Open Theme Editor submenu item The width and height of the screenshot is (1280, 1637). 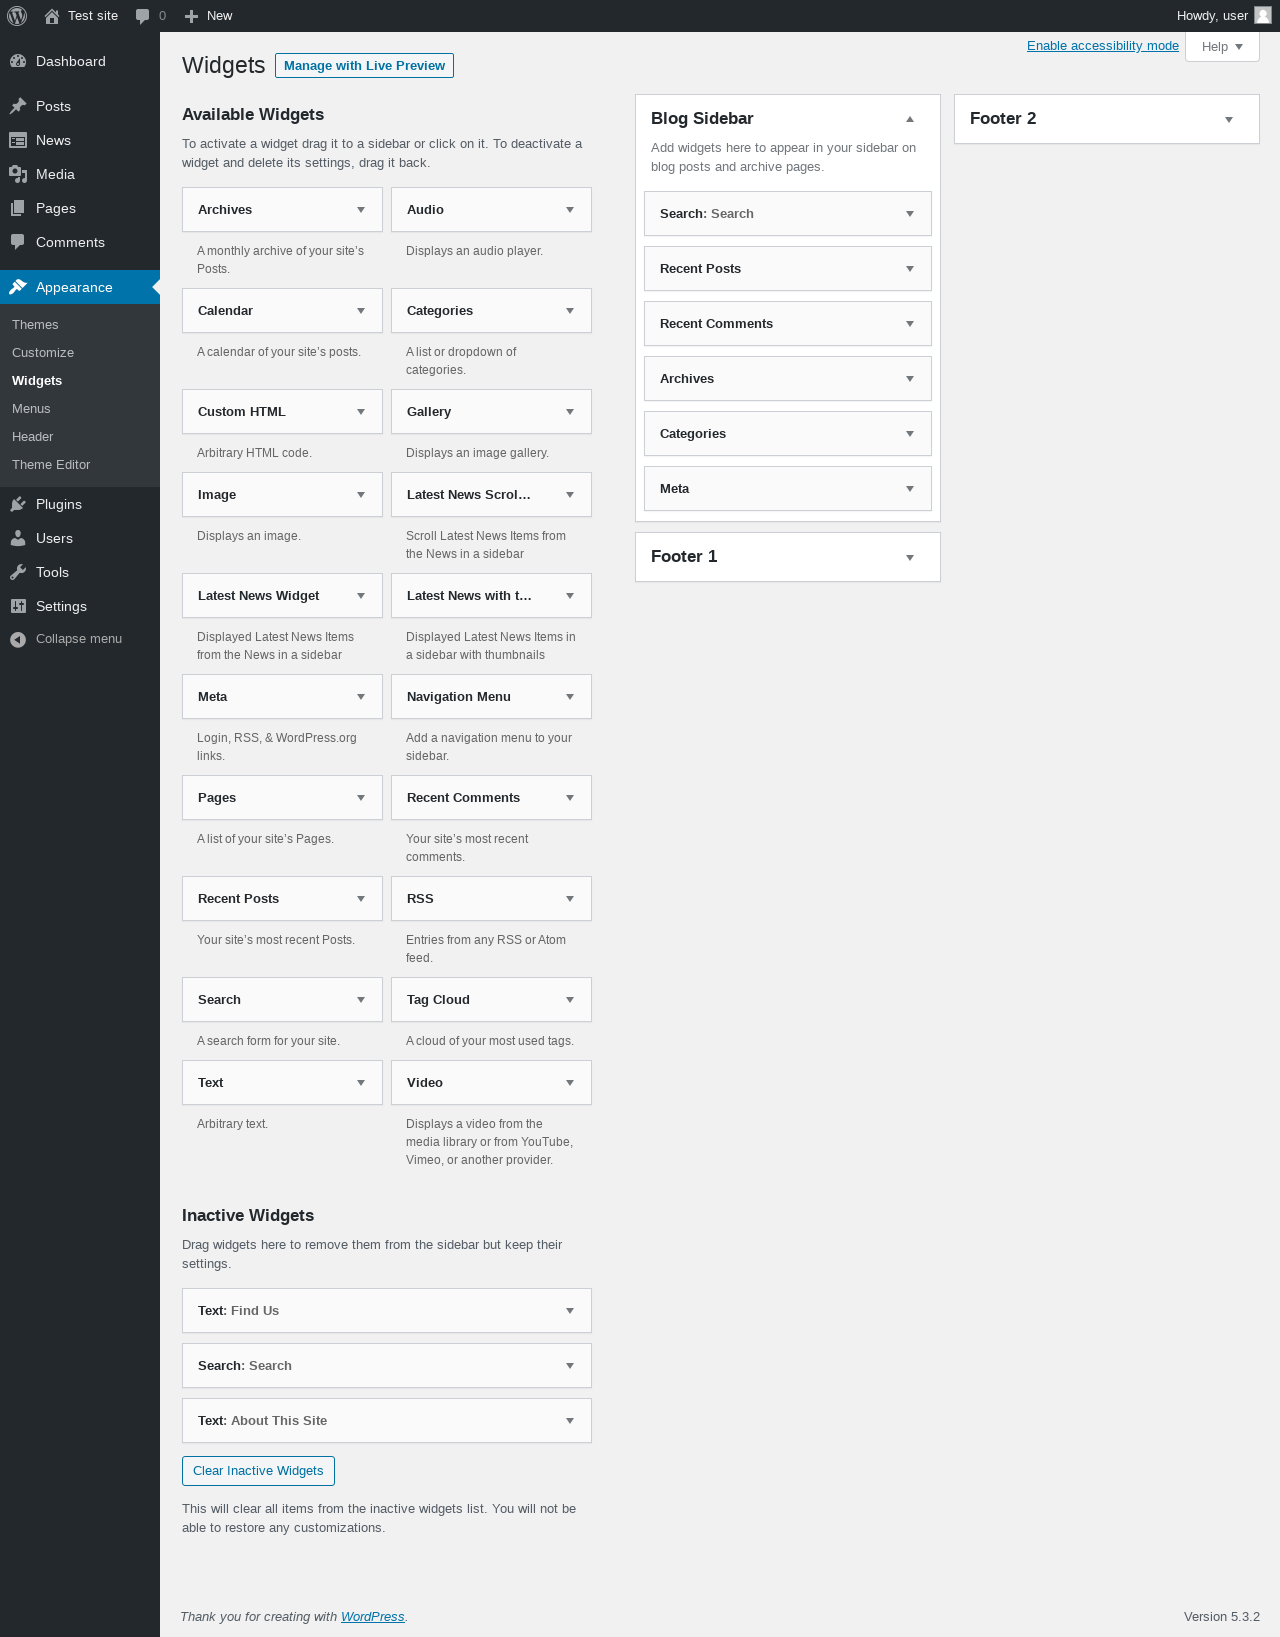click(51, 465)
